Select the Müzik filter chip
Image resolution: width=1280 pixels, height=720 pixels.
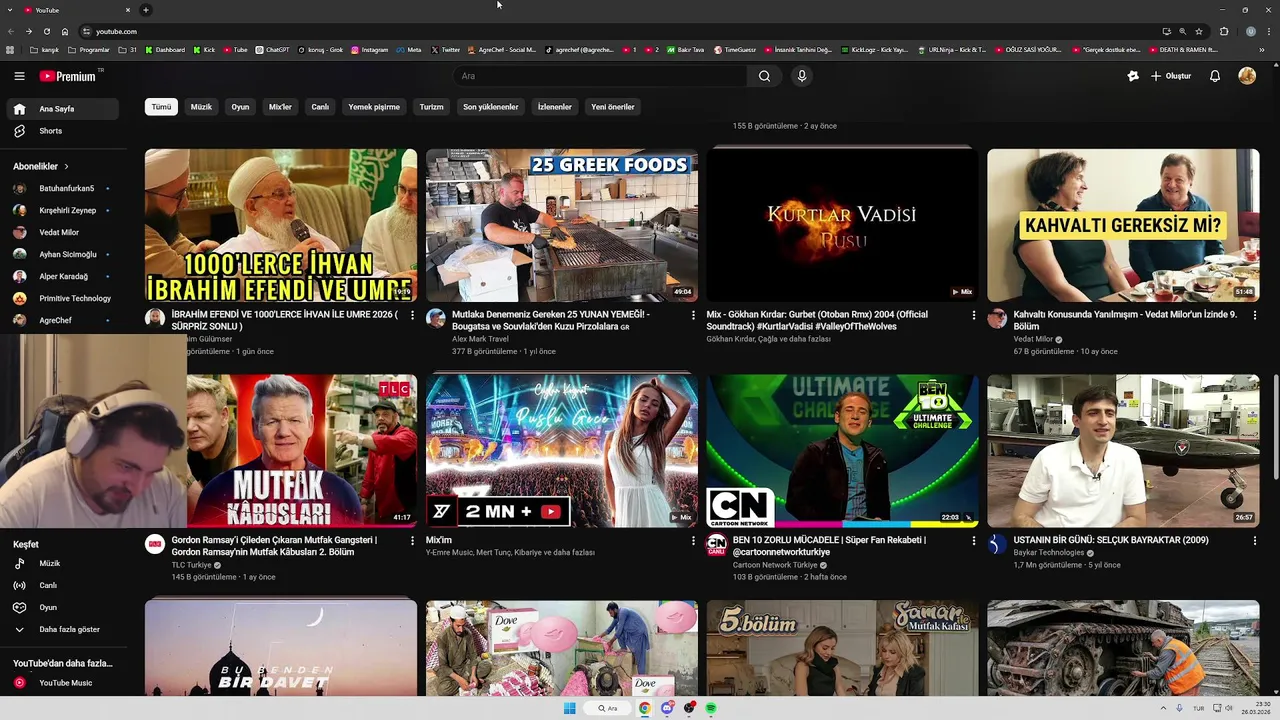201,107
